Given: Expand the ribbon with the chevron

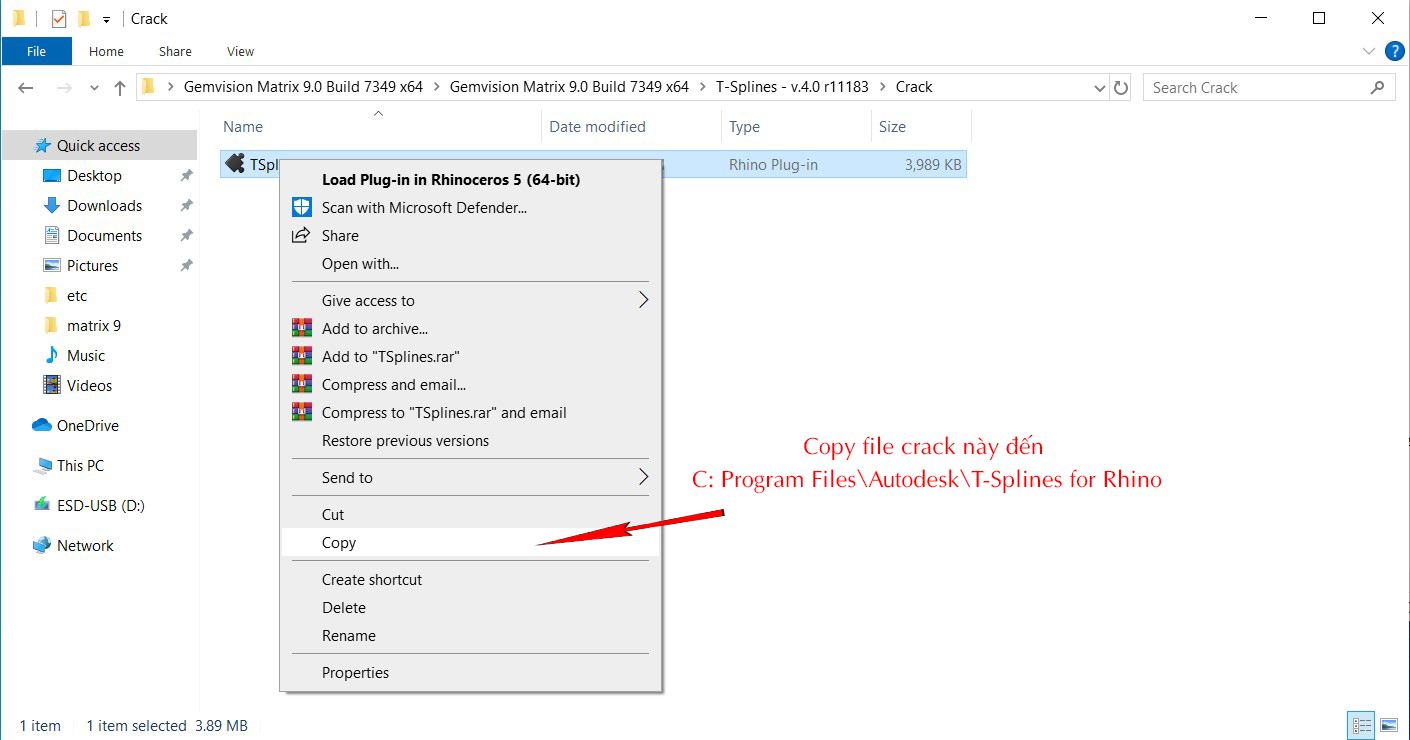Looking at the screenshot, I should coord(1369,51).
